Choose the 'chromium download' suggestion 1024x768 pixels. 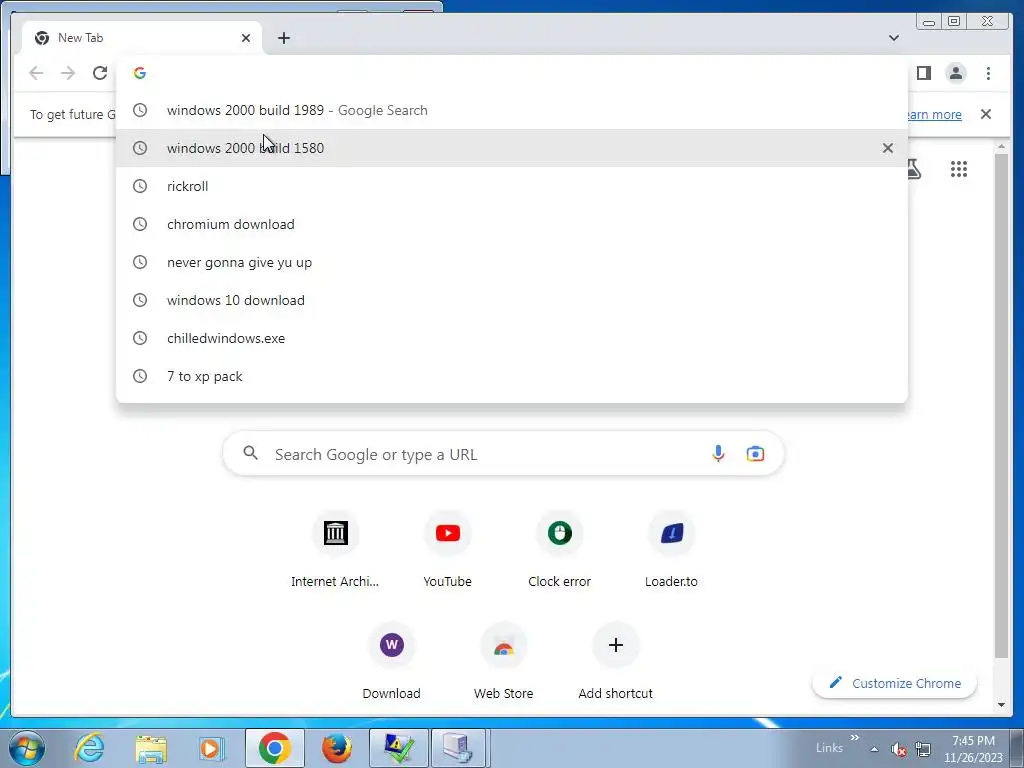(x=512, y=224)
